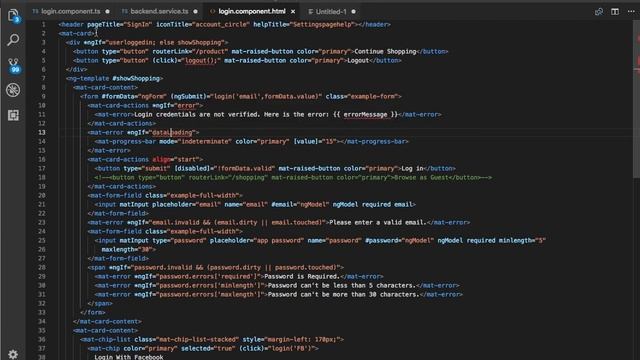Click the vertical scrollbar of the editor
This screenshot has width=640, height=360.
tap(636, 99)
